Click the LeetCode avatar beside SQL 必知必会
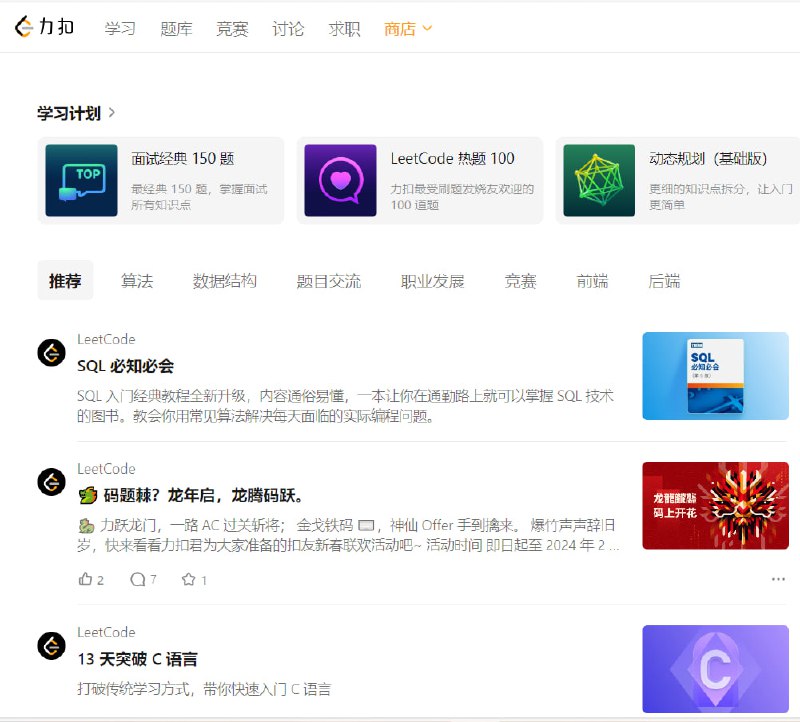The height and width of the screenshot is (722, 800). 52,353
